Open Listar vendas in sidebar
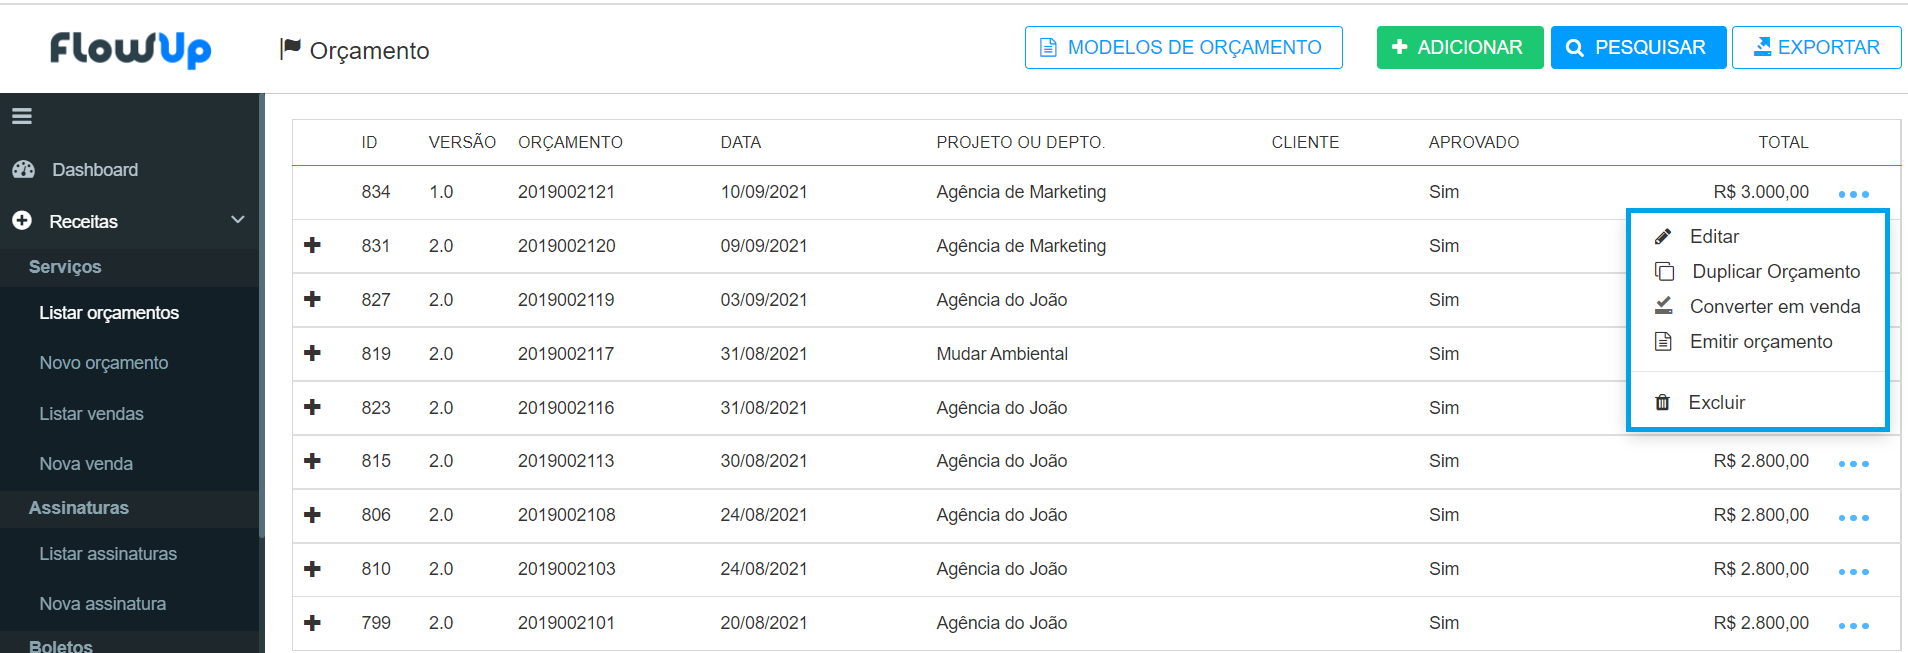Image resolution: width=1908 pixels, height=653 pixels. [91, 413]
